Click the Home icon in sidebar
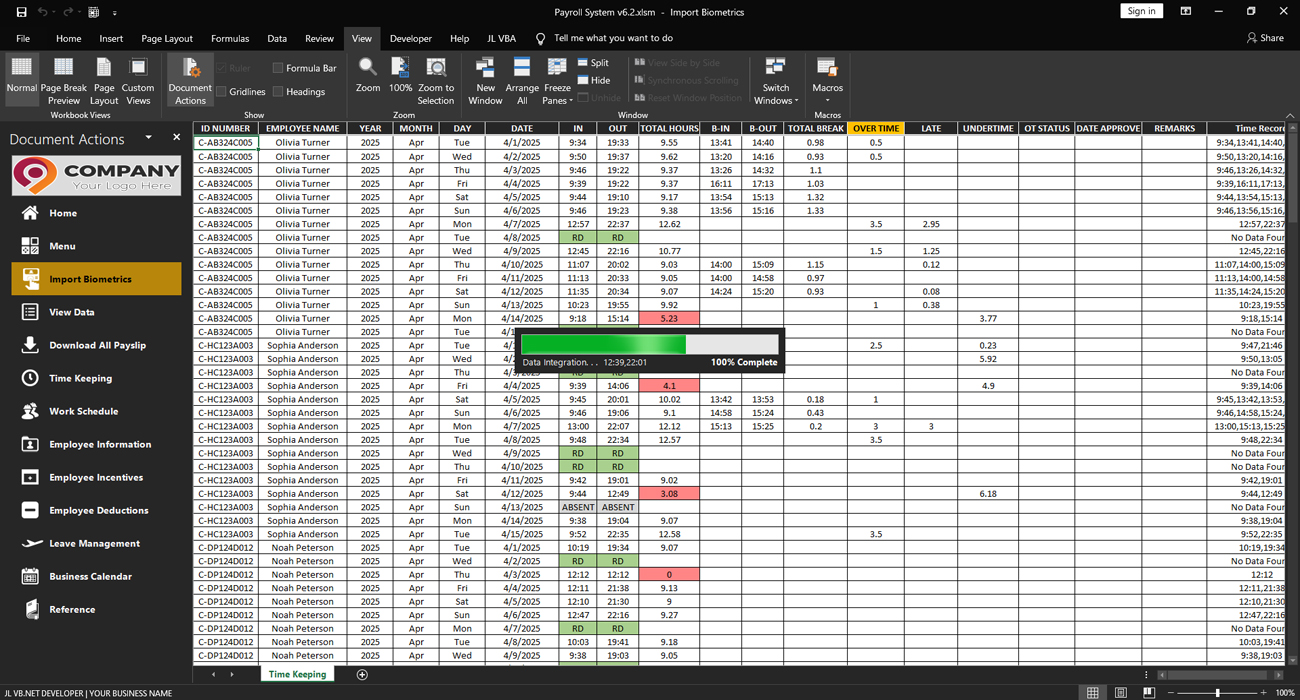This screenshot has height=700, width=1300. coord(30,213)
